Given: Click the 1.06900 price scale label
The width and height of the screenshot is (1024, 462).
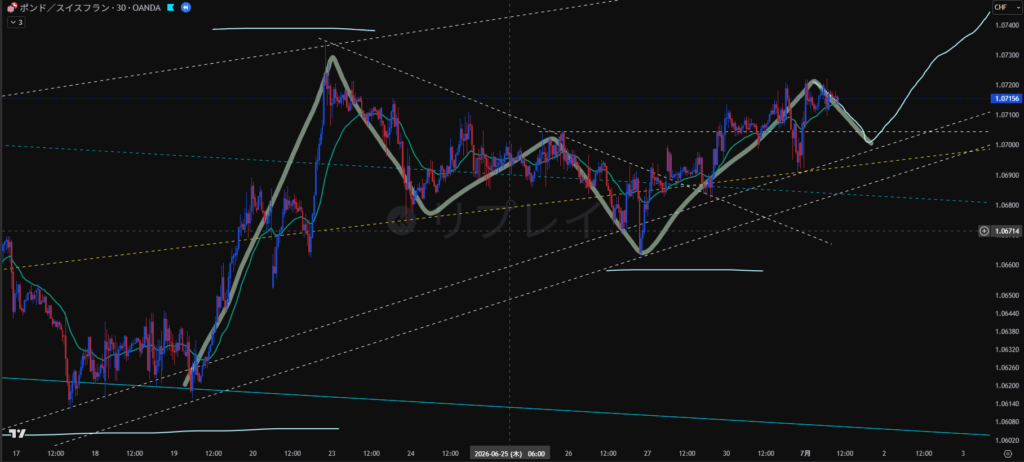Looking at the screenshot, I should (1006, 175).
